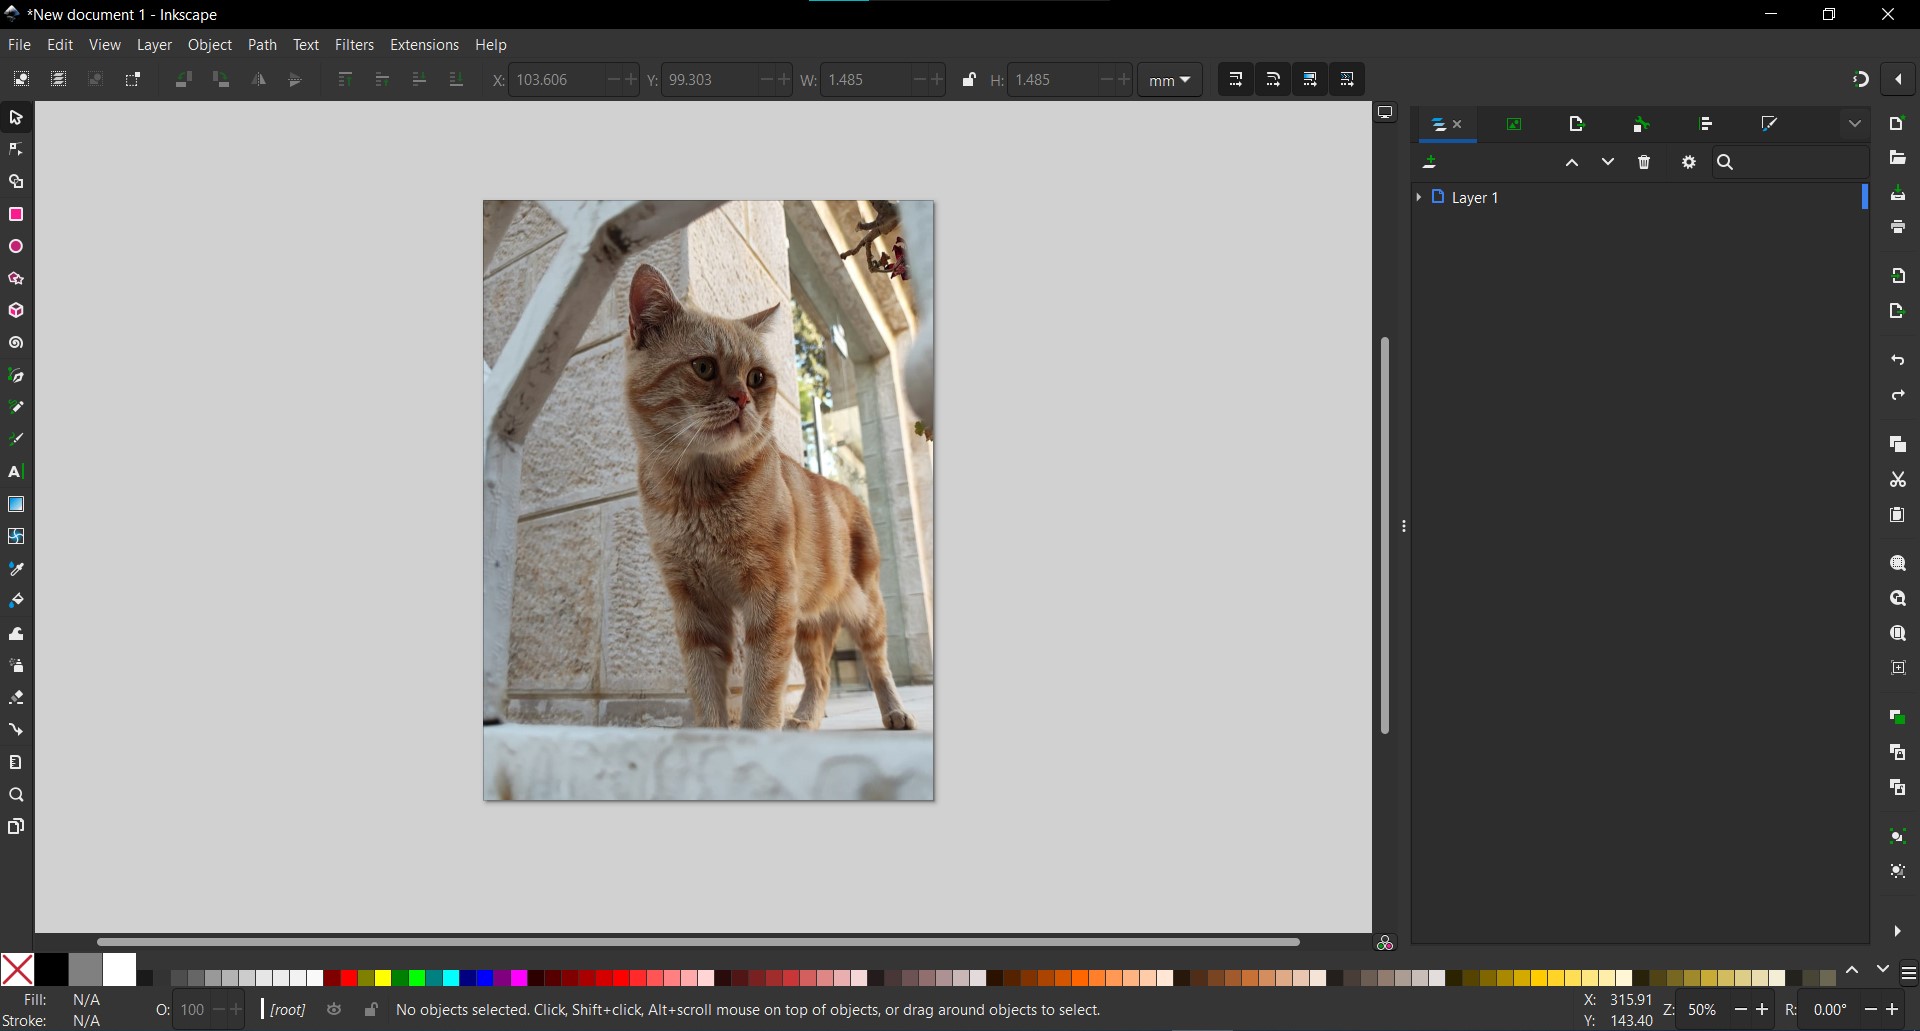Select the Selector arrow tool
Screen dimensions: 1920x1031
[x=16, y=118]
